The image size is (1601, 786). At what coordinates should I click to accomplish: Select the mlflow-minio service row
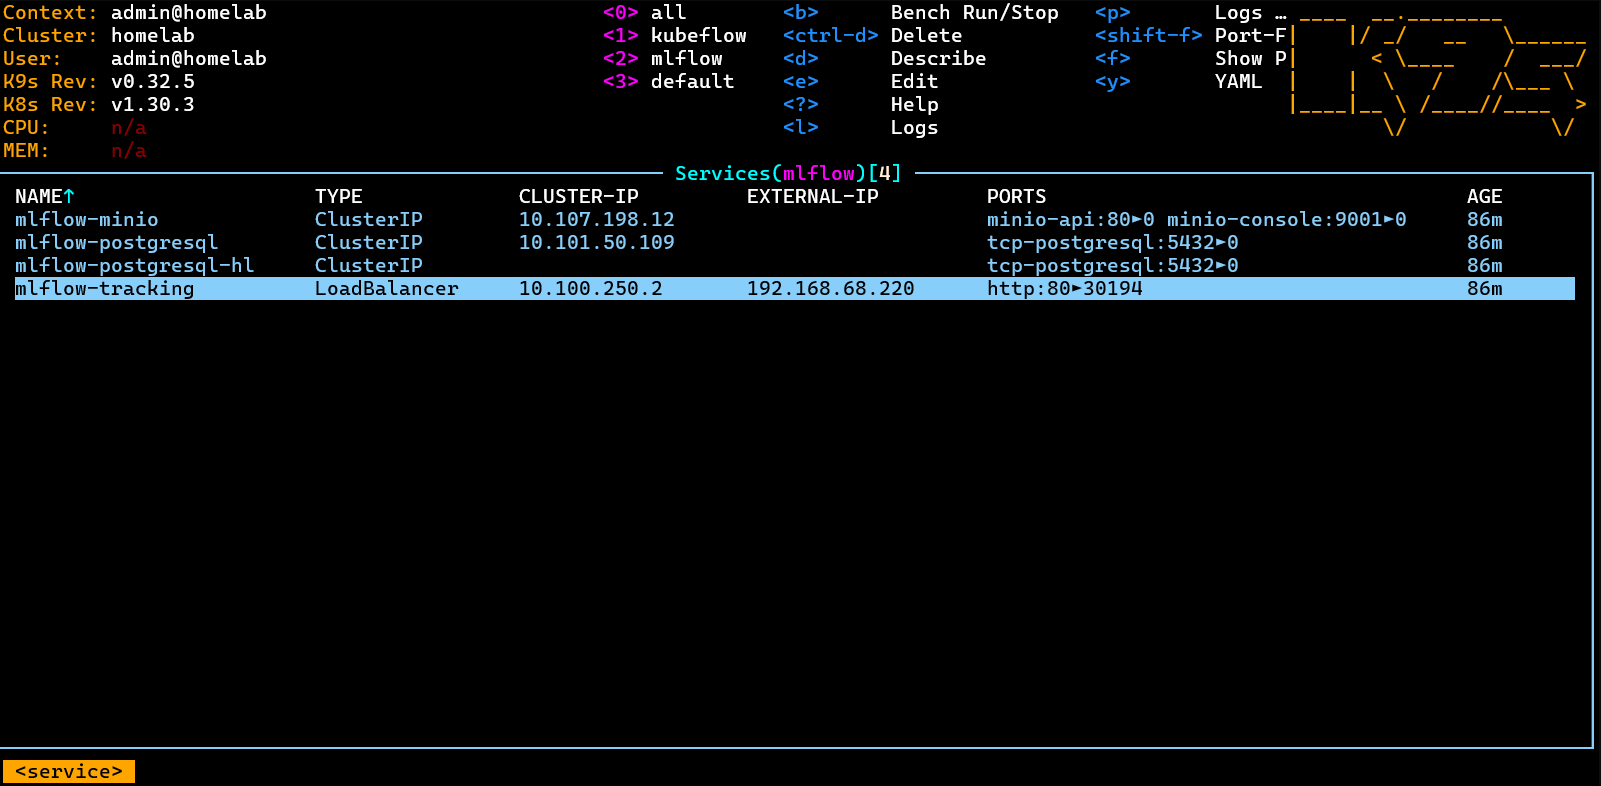coord(795,219)
